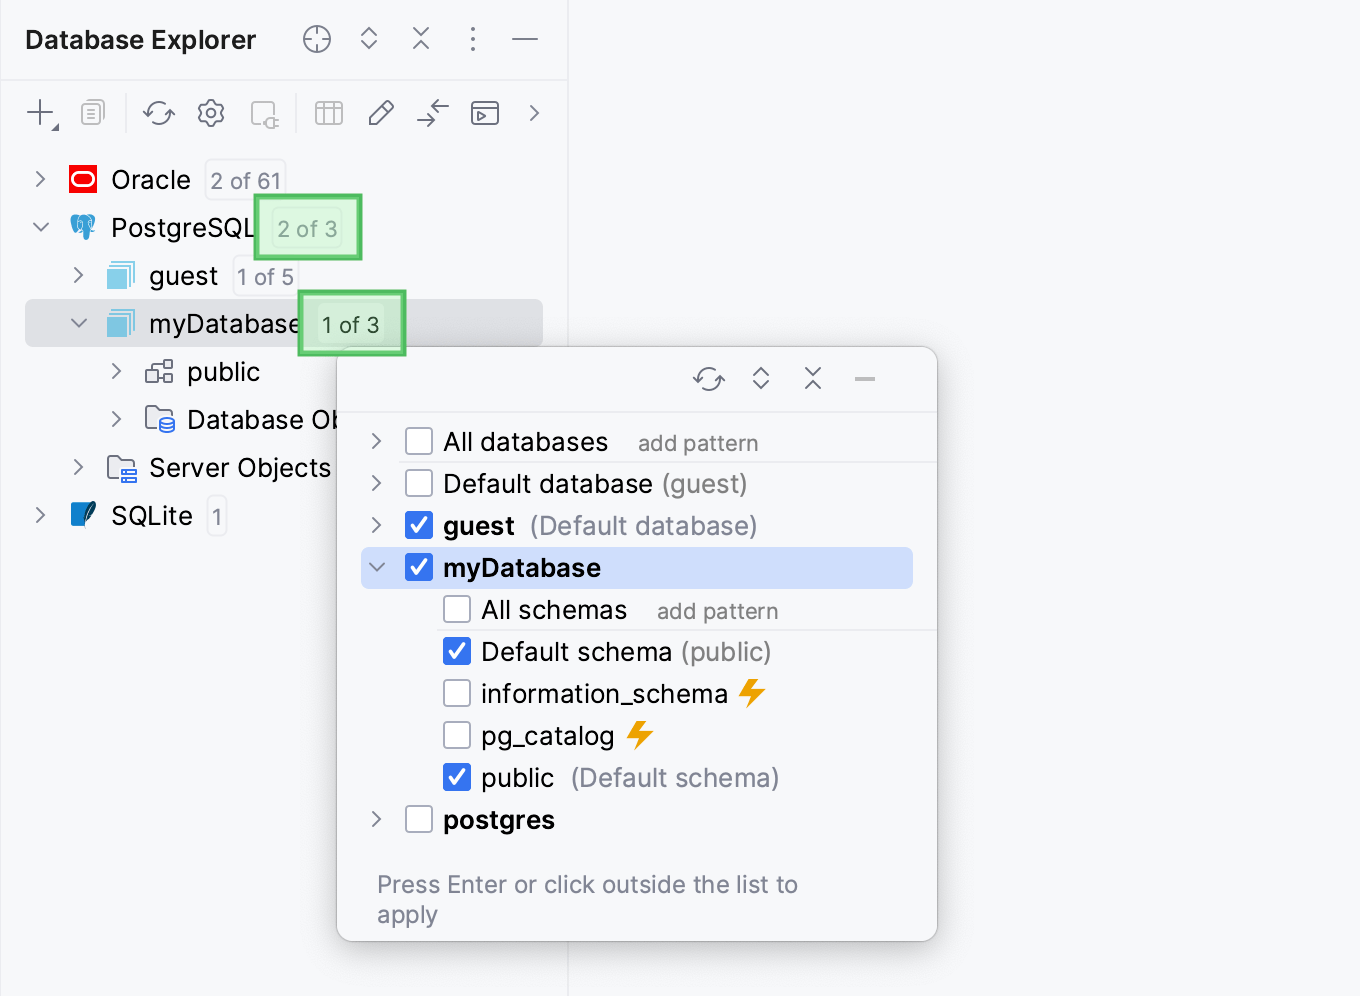This screenshot has width=1360, height=996.
Task: Collapse the myDatabase node in the popup
Action: (377, 567)
